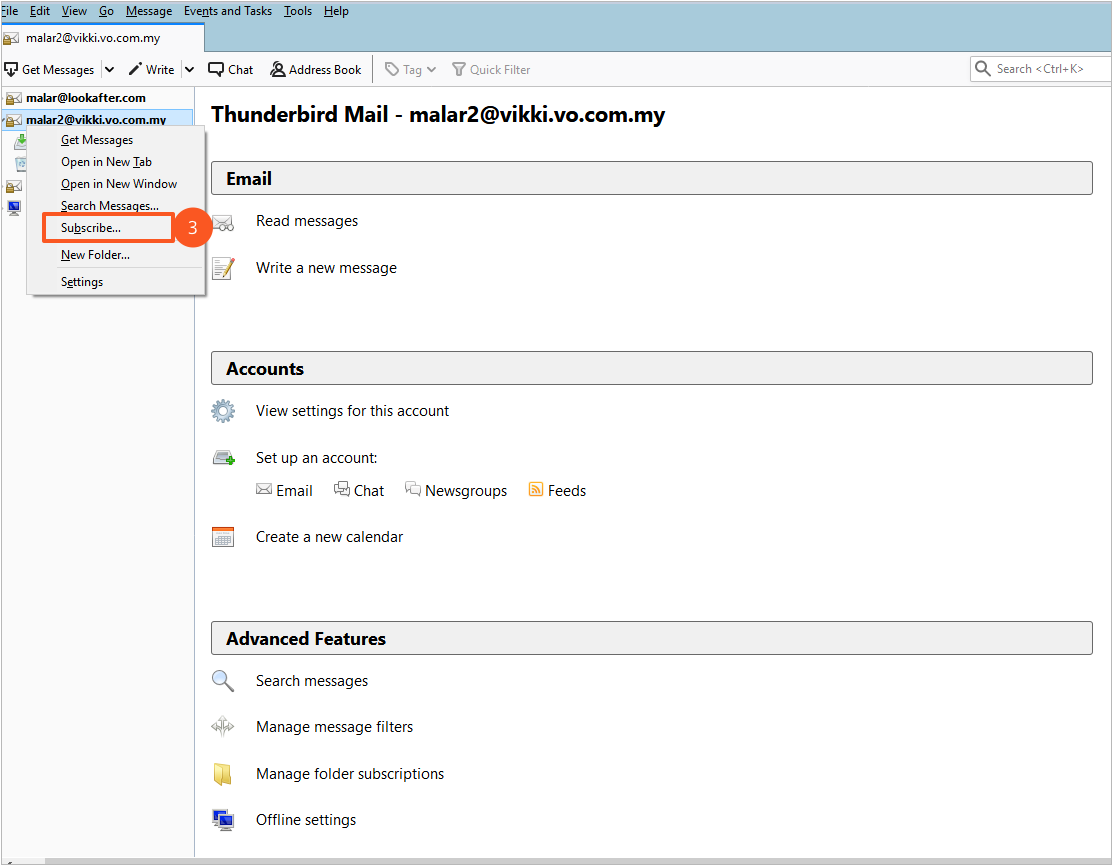Click the Advanced Features section header
This screenshot has width=1112, height=865.
[652, 638]
